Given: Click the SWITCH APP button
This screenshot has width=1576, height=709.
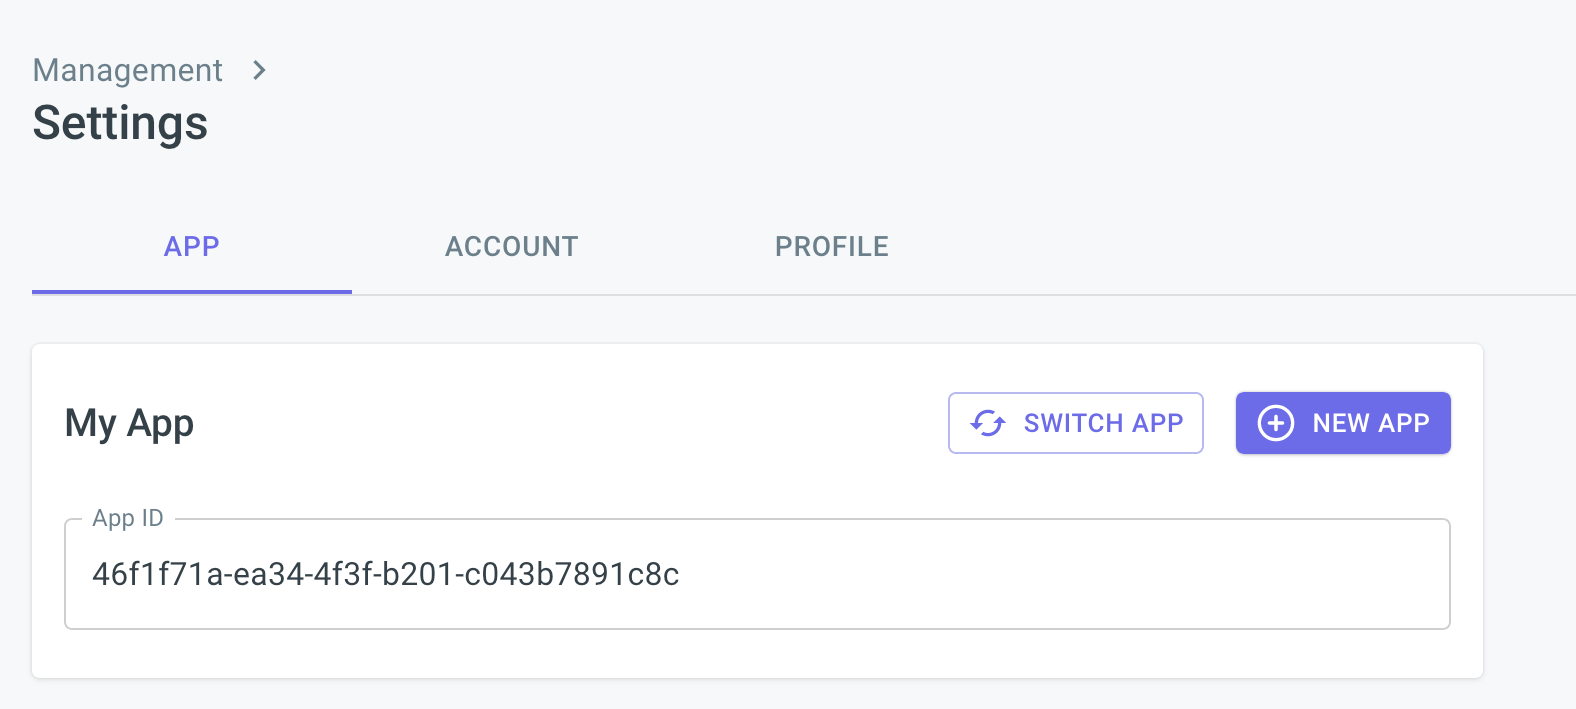Looking at the screenshot, I should point(1076,423).
